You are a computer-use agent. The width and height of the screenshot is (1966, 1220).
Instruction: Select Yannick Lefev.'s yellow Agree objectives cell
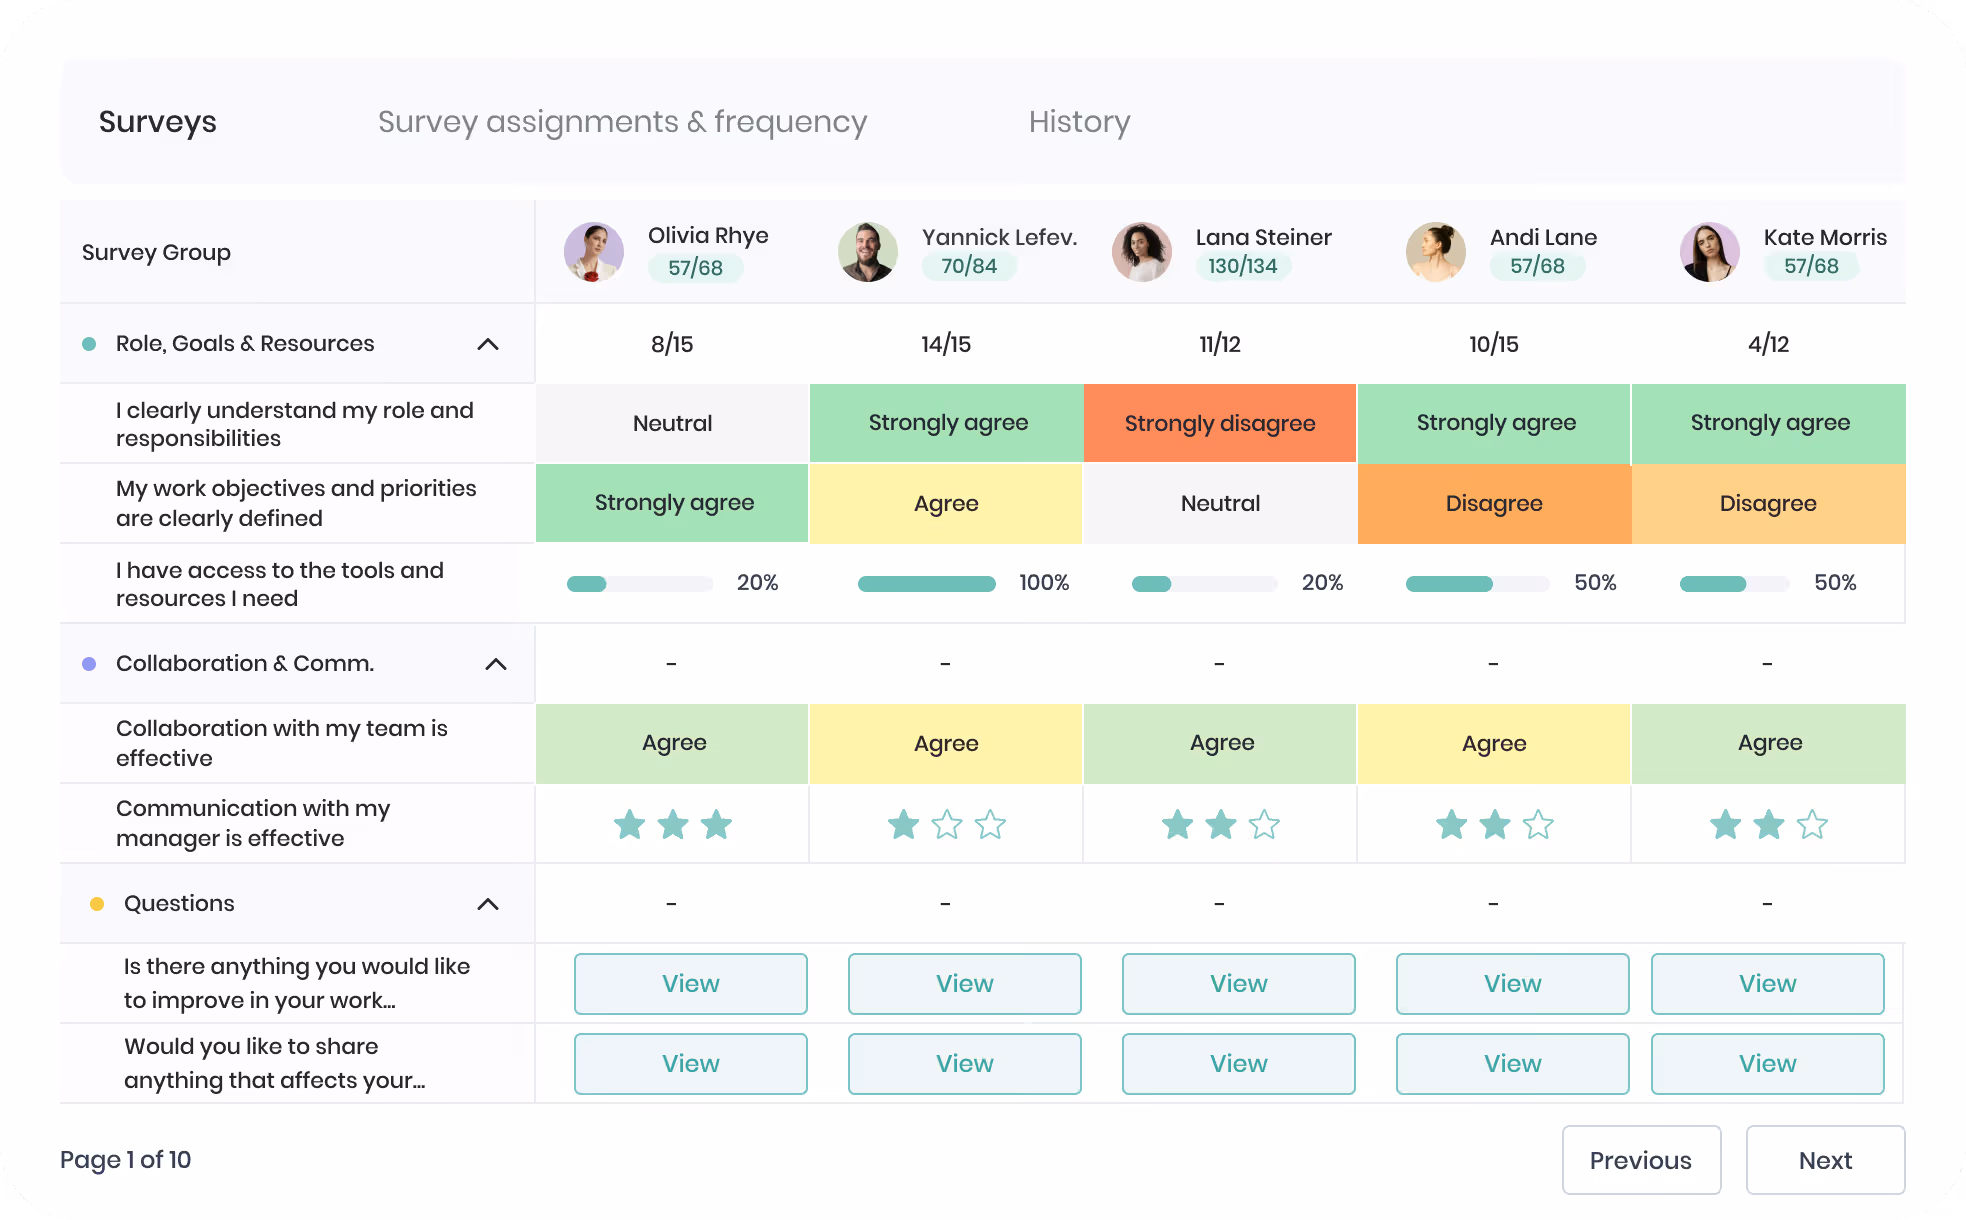[946, 504]
